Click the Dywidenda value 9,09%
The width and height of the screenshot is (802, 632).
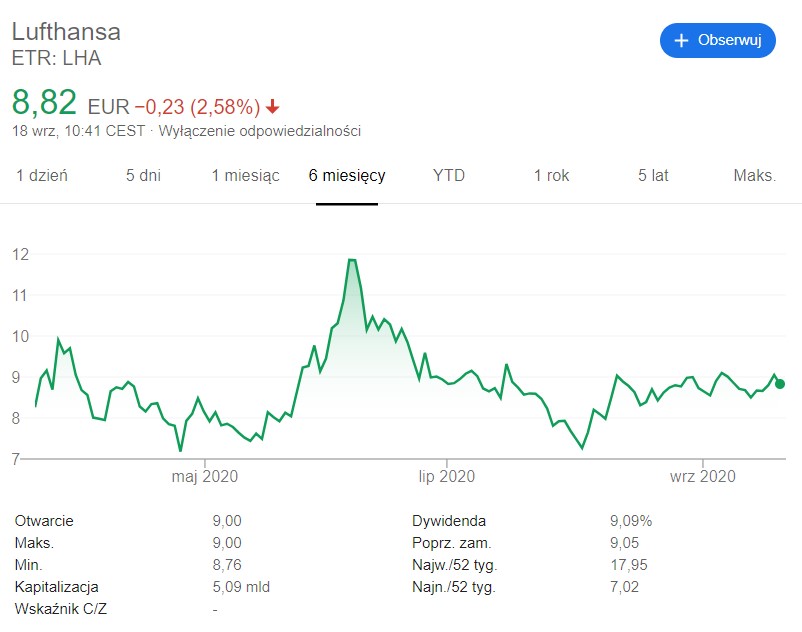tap(631, 521)
